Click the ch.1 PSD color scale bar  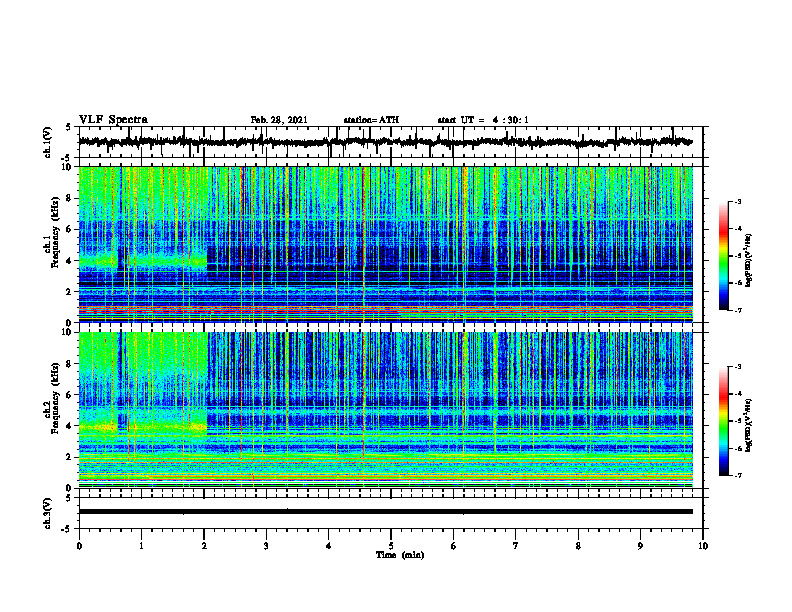pyautogui.click(x=723, y=256)
